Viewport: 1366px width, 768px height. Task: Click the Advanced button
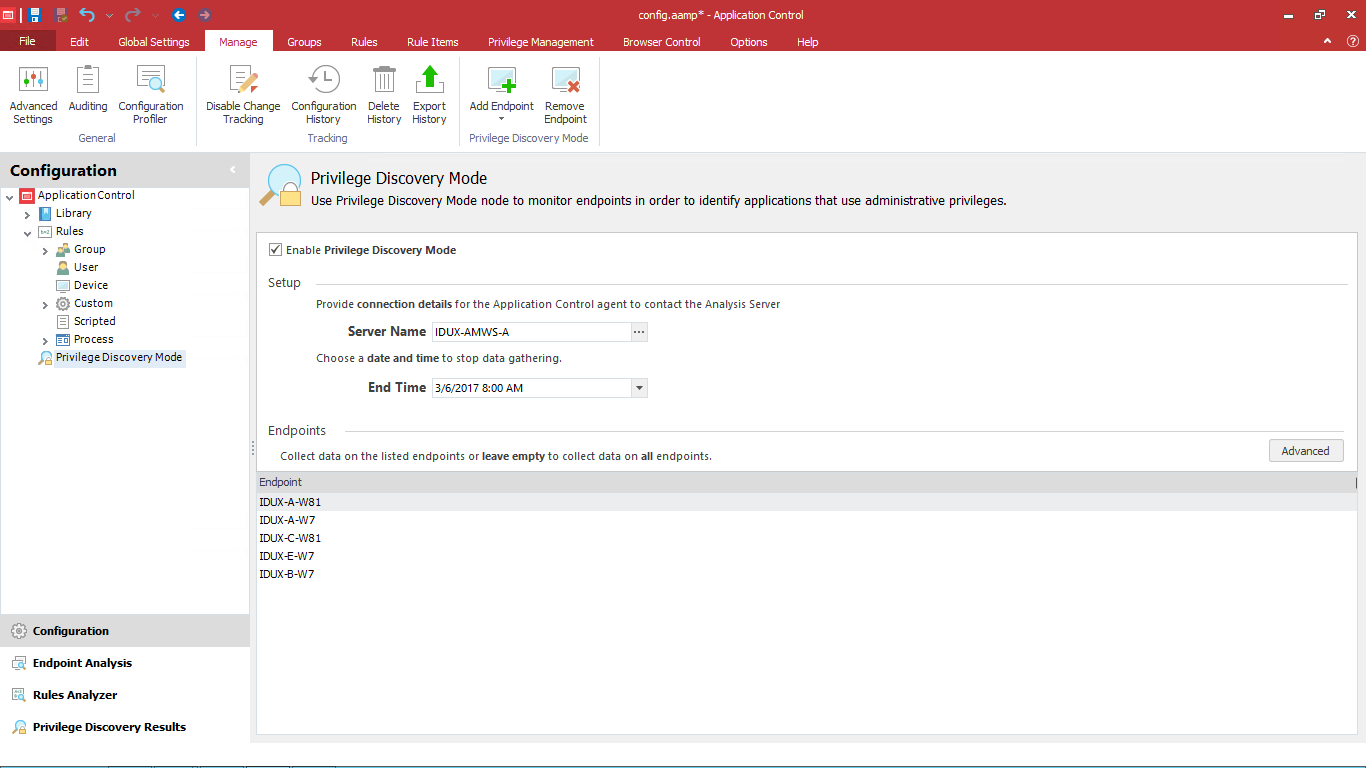[1305, 451]
